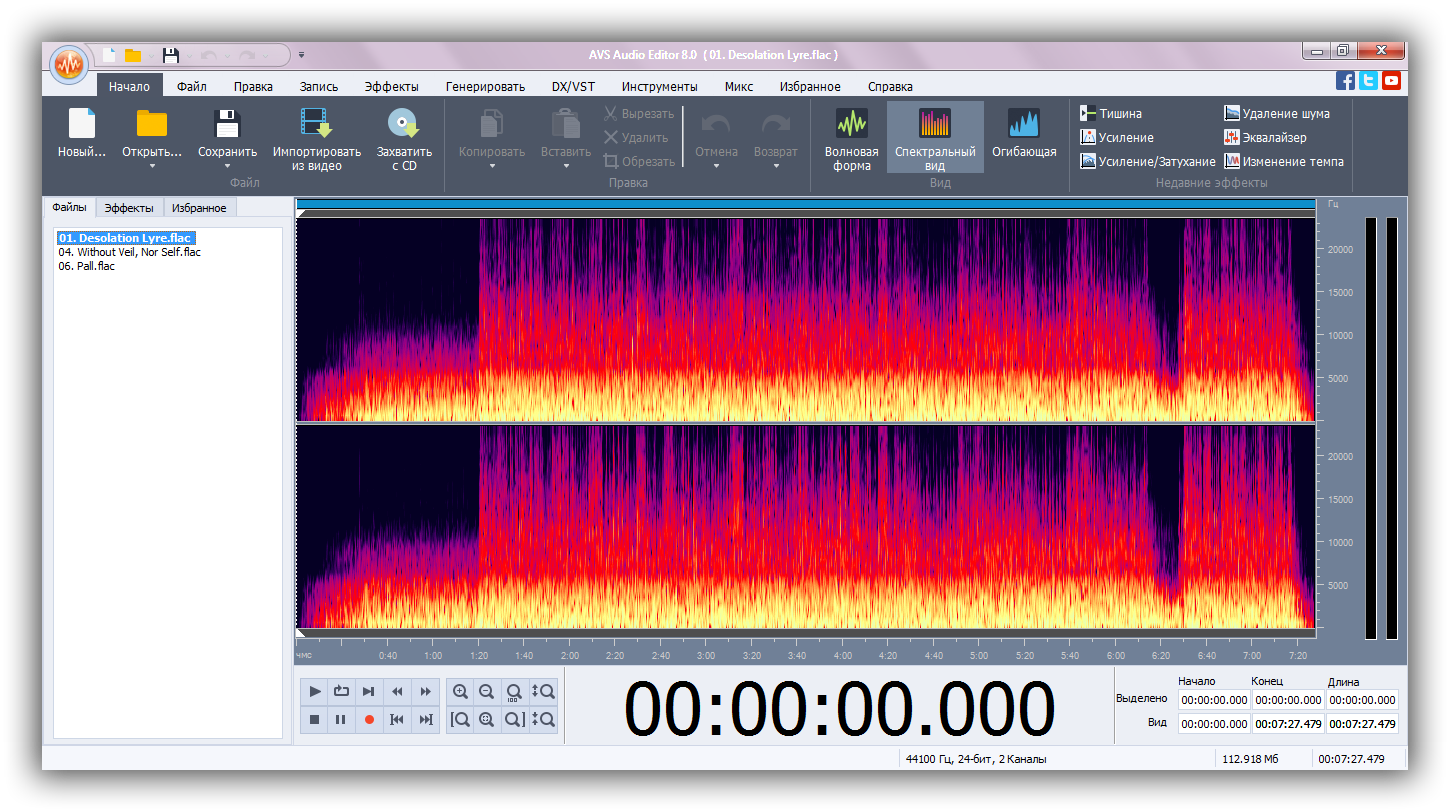Zoom to selection start bracket magnifier
The image size is (1450, 812).
coord(460,719)
